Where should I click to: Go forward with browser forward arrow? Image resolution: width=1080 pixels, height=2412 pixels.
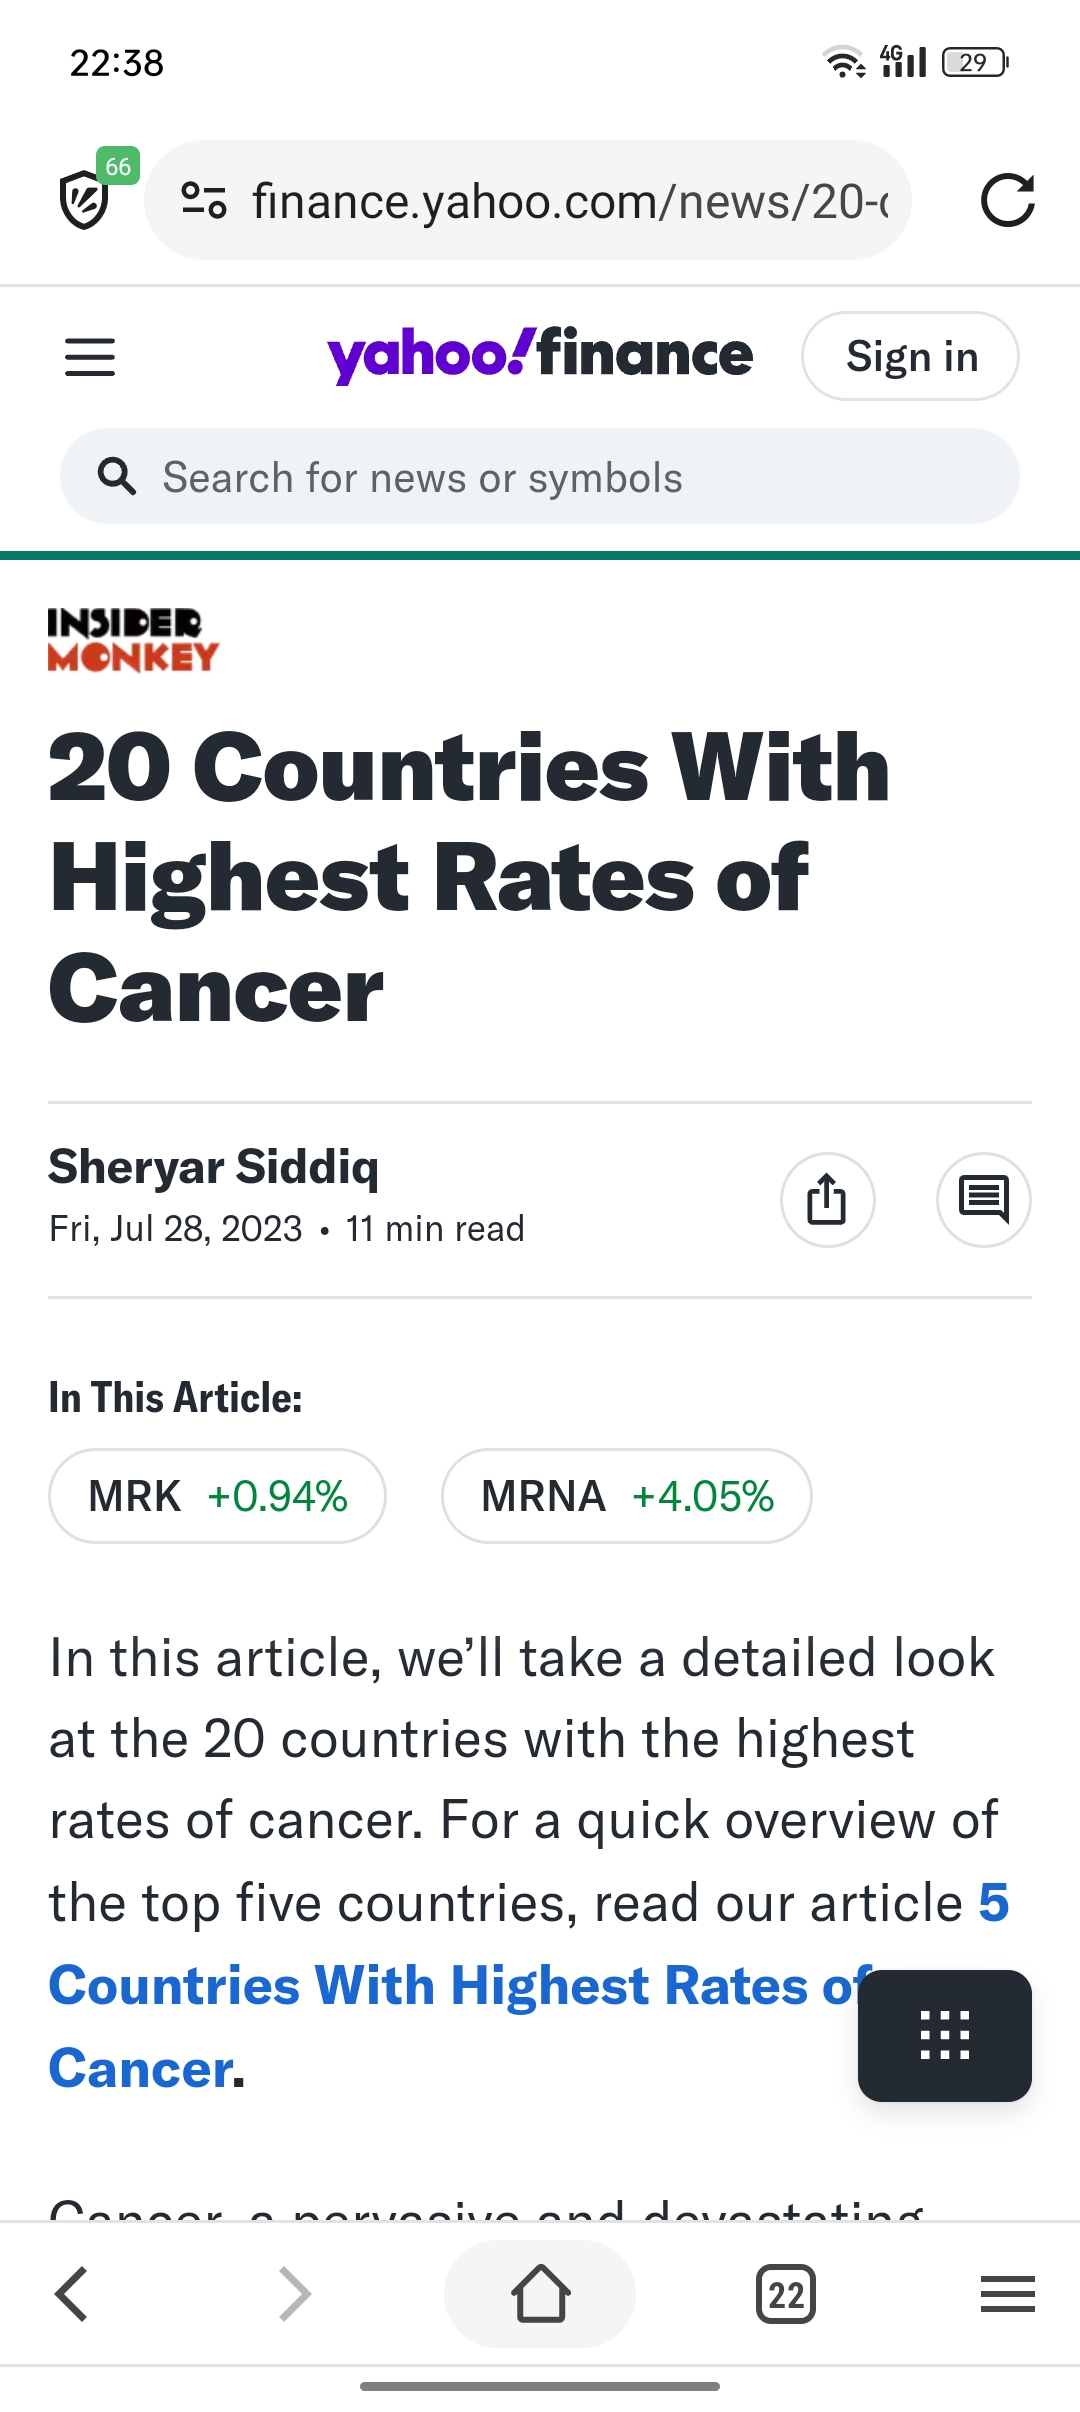pos(295,2293)
